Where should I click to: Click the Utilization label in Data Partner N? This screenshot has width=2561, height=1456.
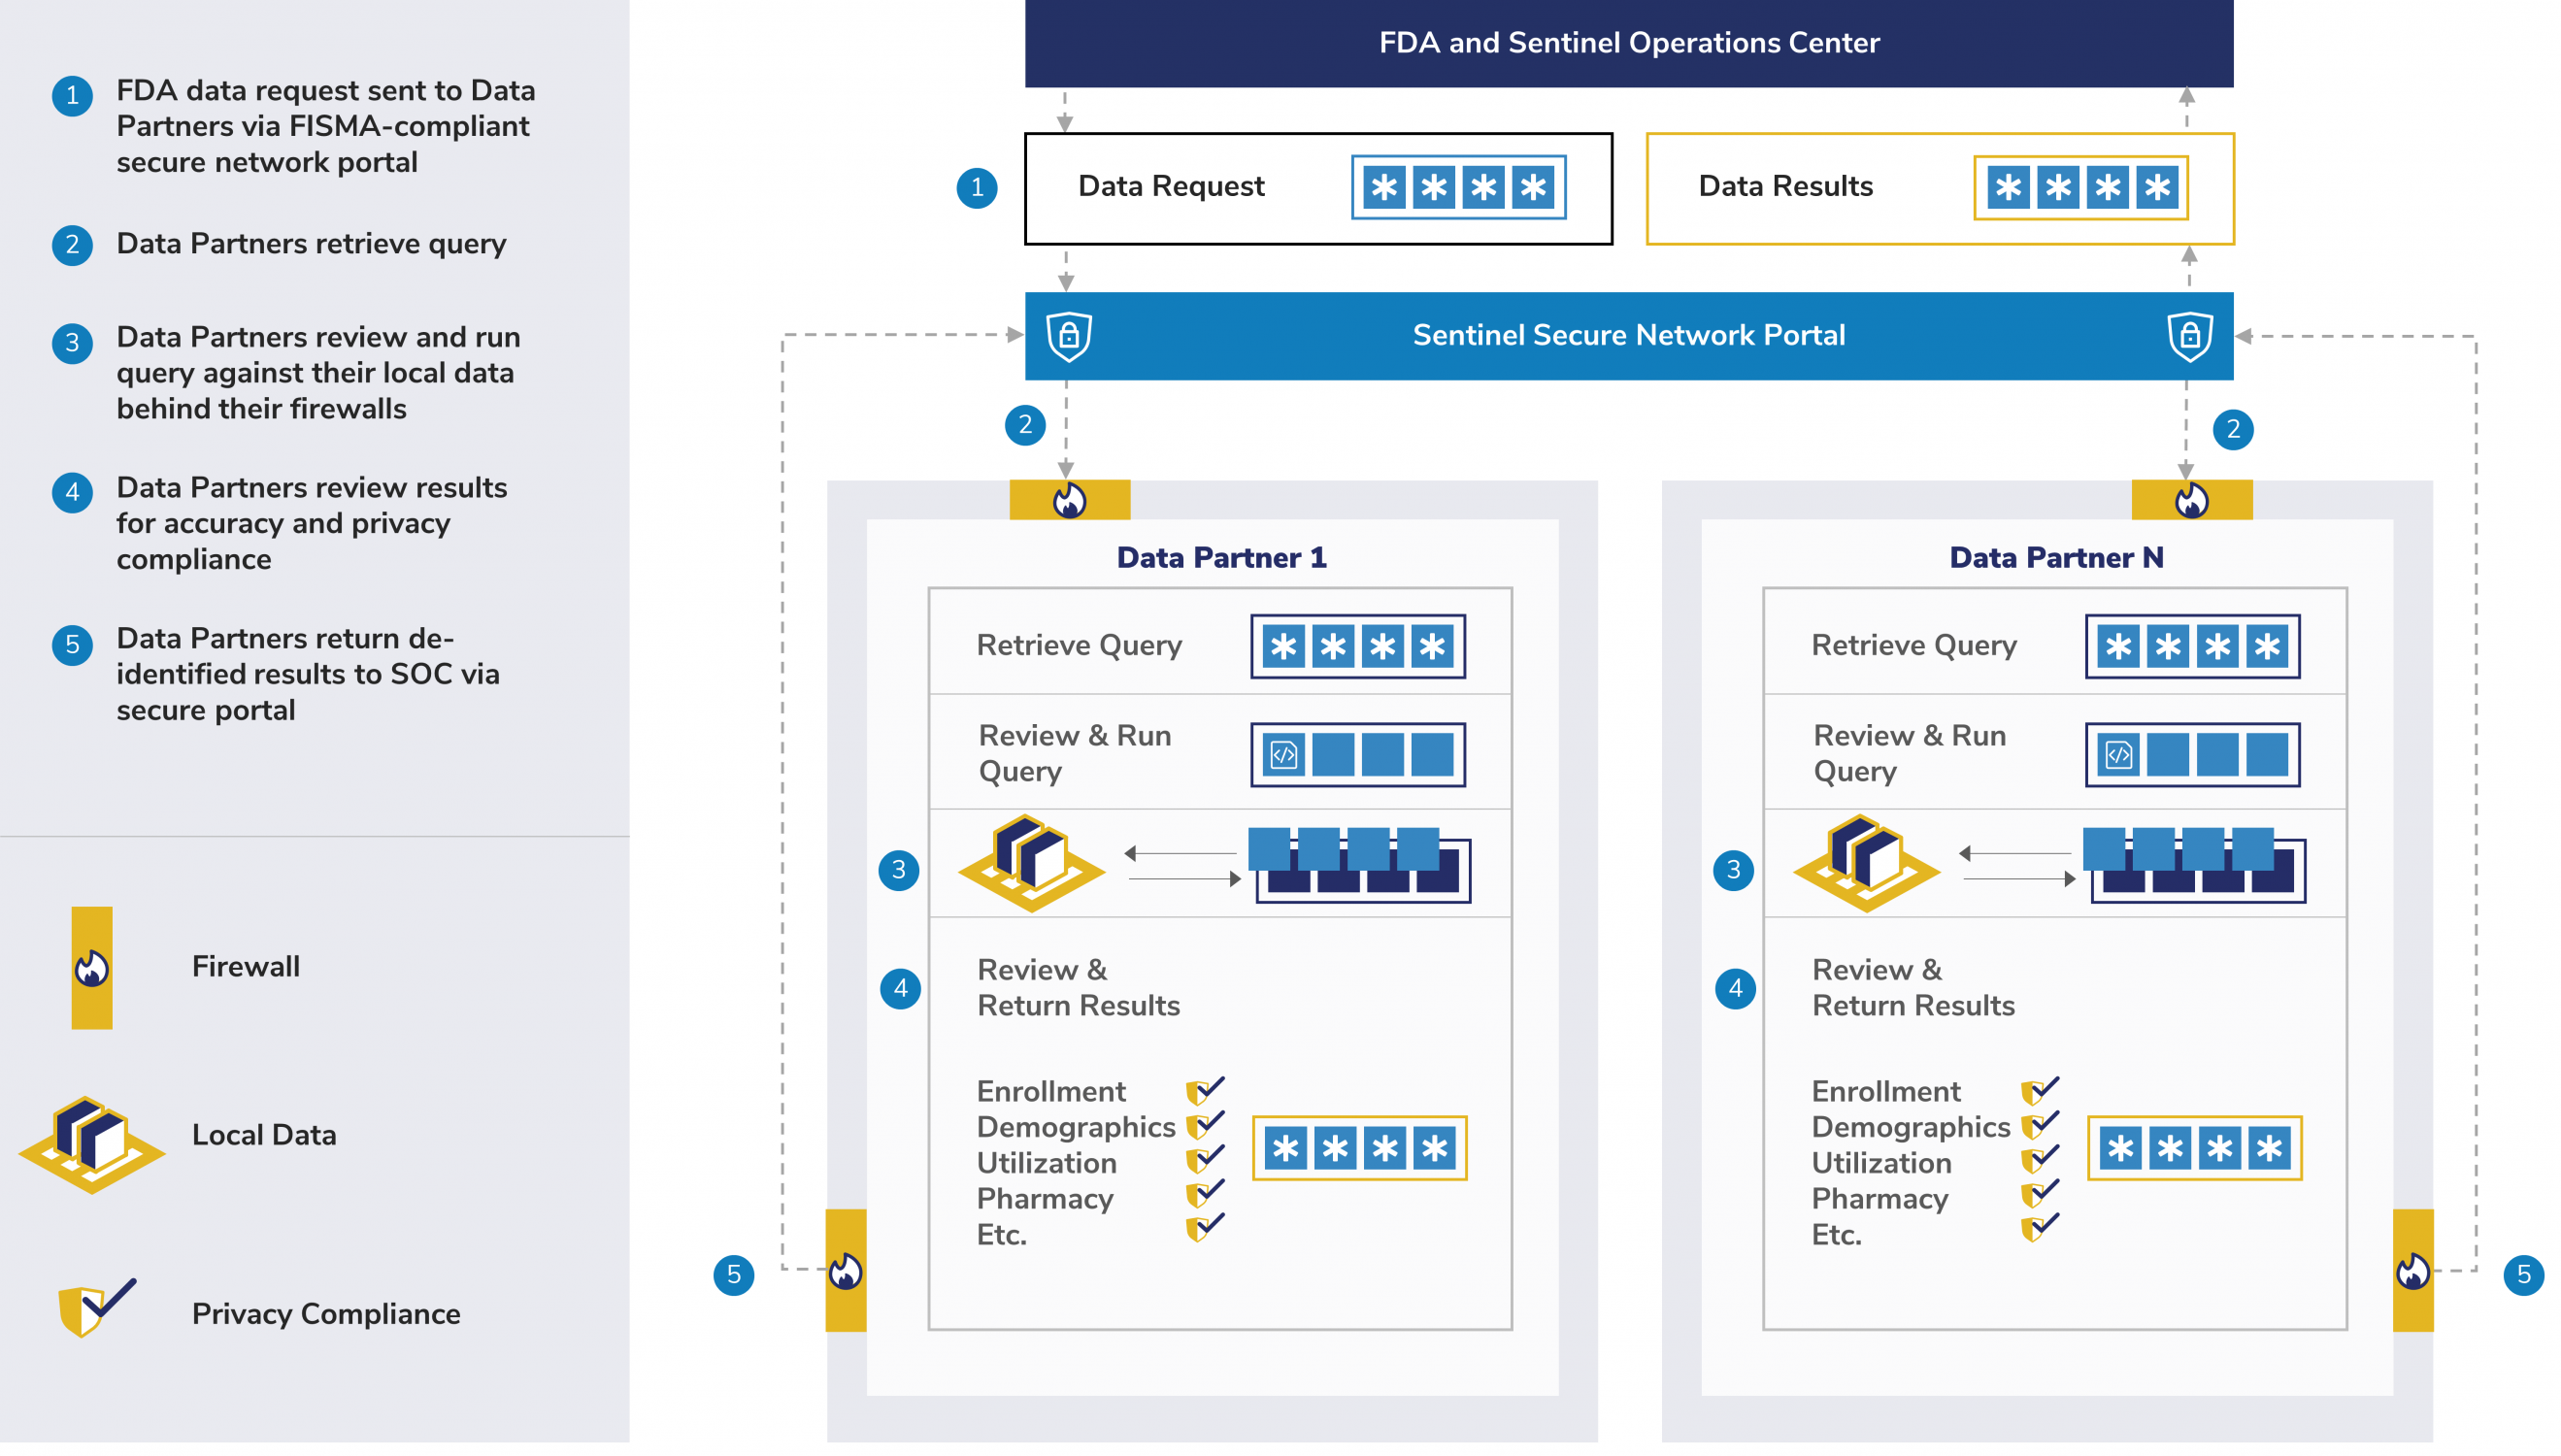[1881, 1163]
